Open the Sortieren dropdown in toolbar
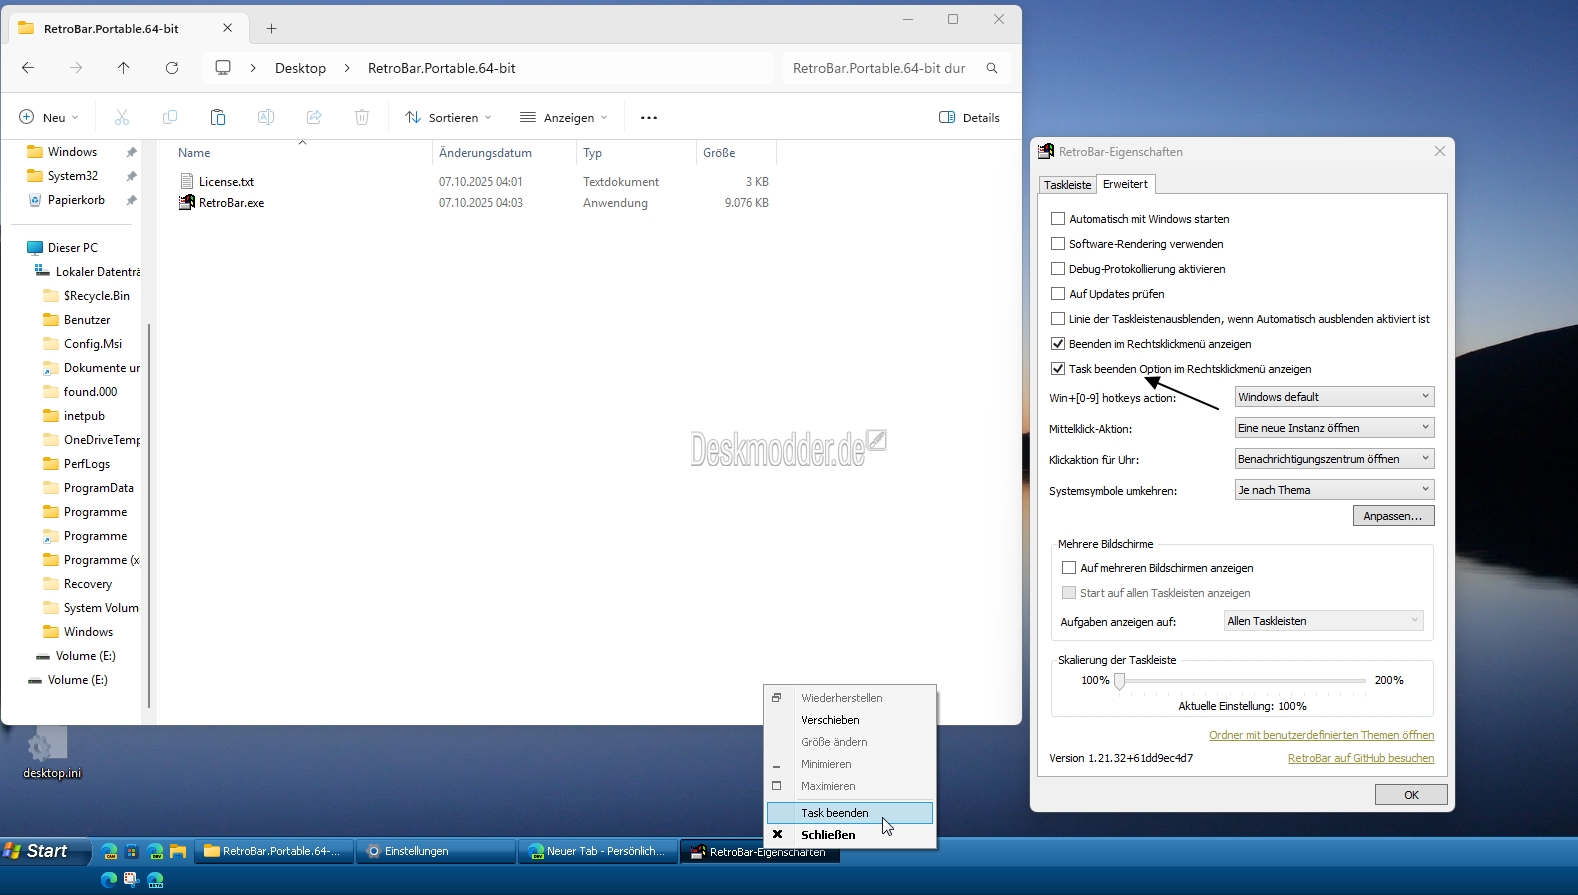The width and height of the screenshot is (1578, 895). tap(448, 117)
